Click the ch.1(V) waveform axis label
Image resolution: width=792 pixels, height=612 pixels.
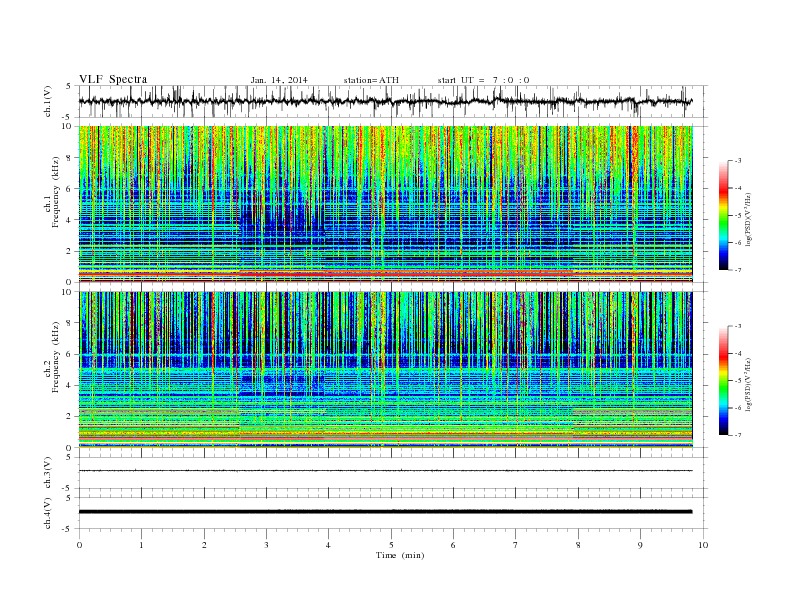point(48,101)
